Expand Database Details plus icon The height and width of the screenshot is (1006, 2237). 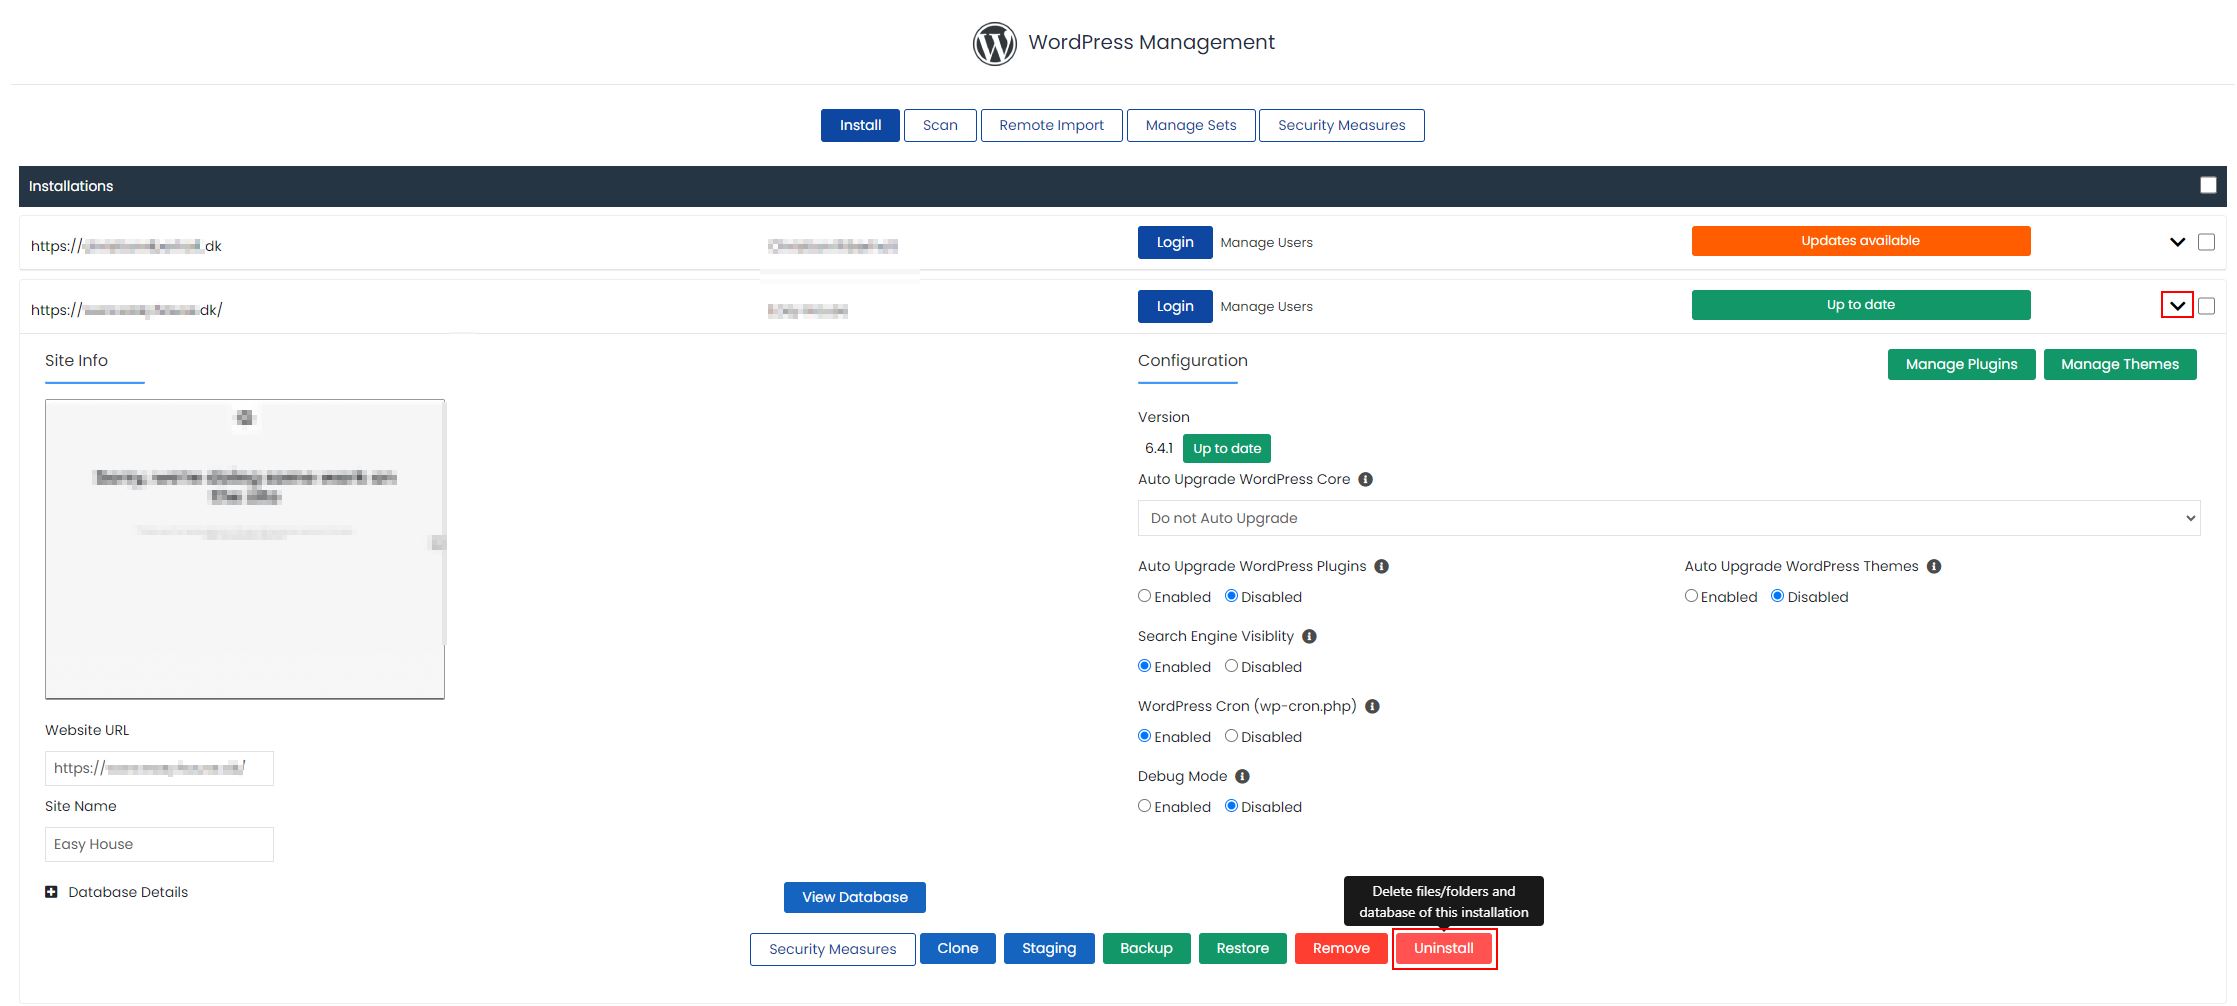tap(51, 892)
